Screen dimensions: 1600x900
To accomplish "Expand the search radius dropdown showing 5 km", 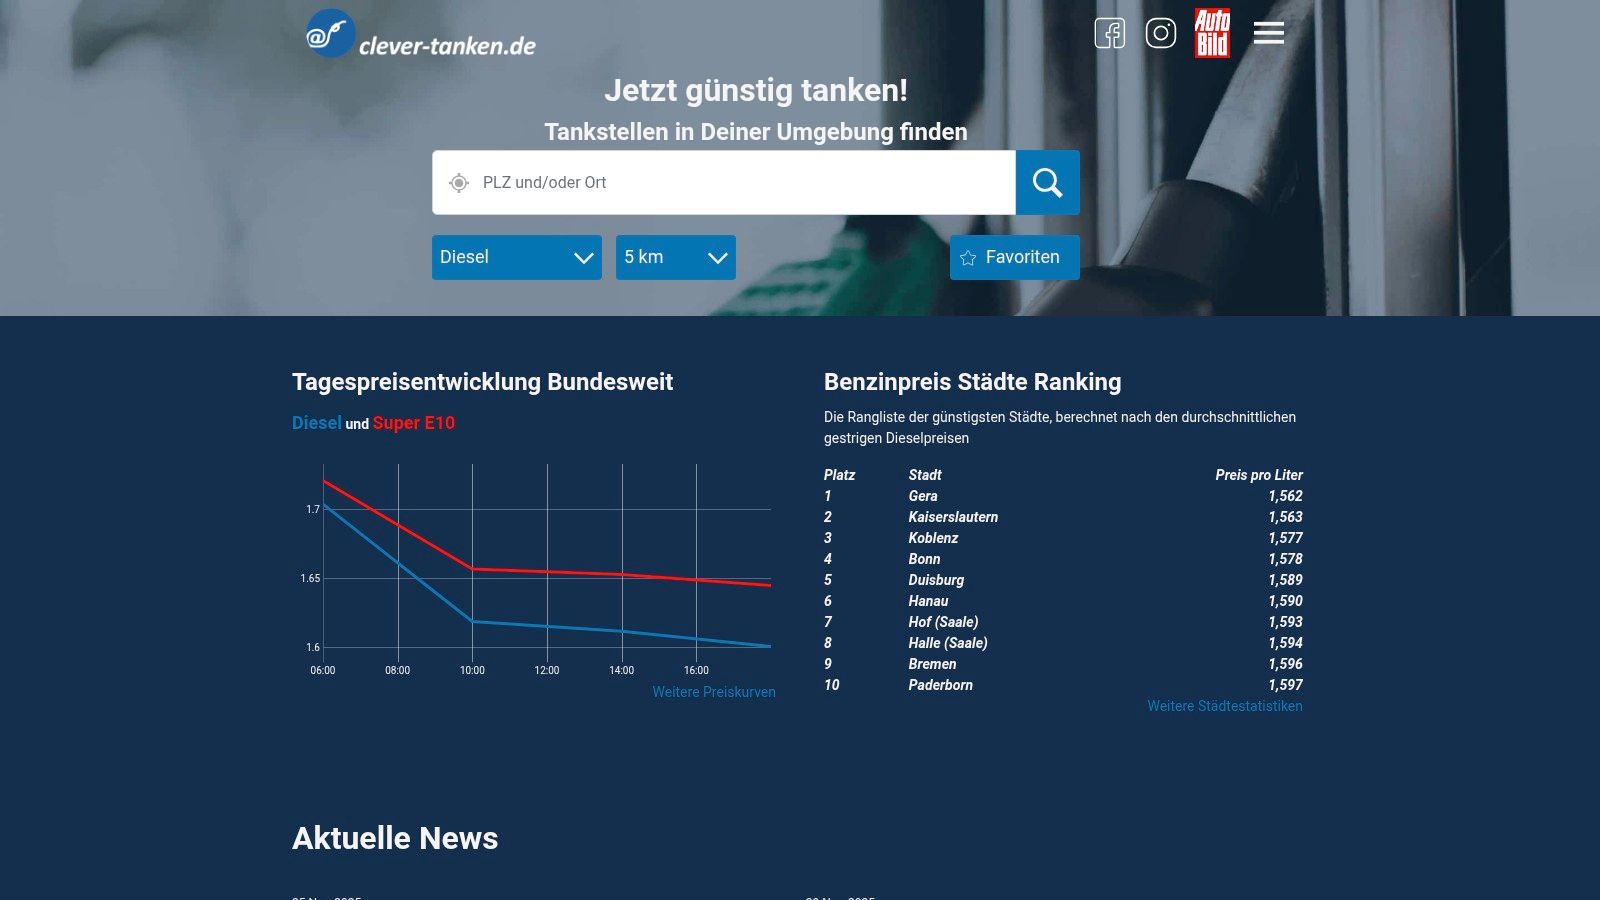I will click(x=675, y=257).
